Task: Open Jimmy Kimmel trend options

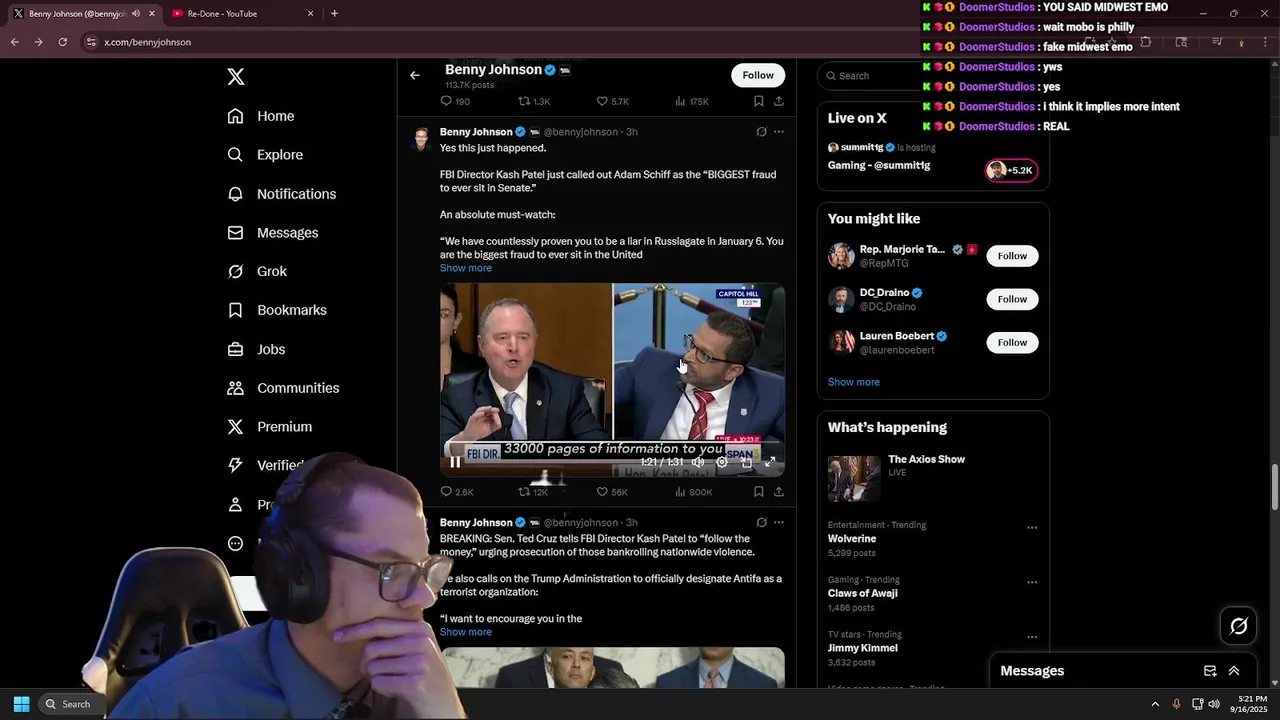Action: [1032, 637]
